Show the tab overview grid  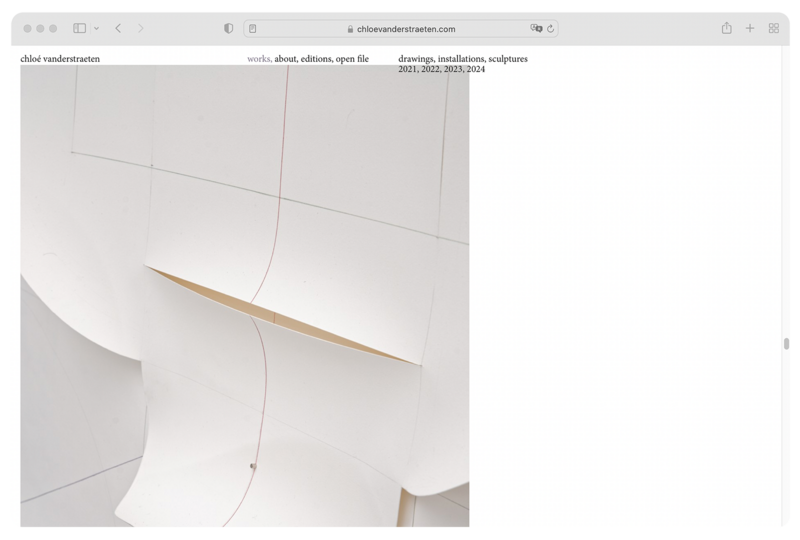coord(773,29)
